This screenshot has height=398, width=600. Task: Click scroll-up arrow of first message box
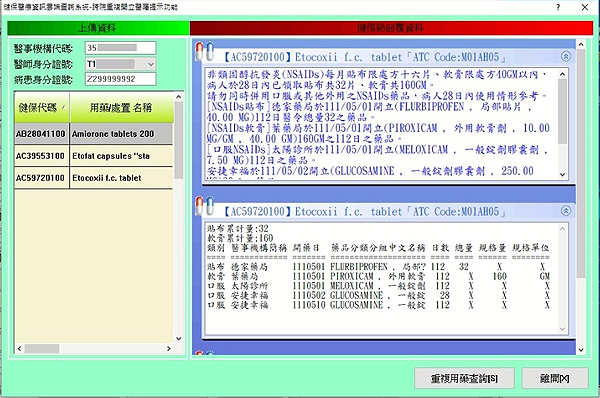(562, 74)
